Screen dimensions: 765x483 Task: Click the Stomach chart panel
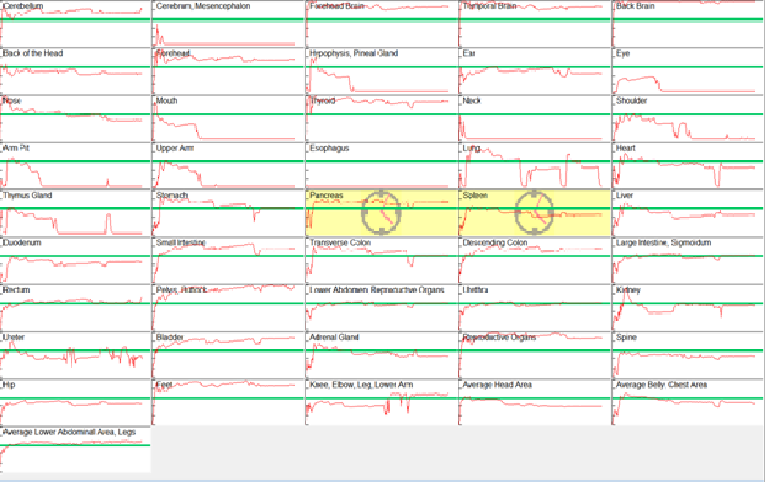[228, 212]
